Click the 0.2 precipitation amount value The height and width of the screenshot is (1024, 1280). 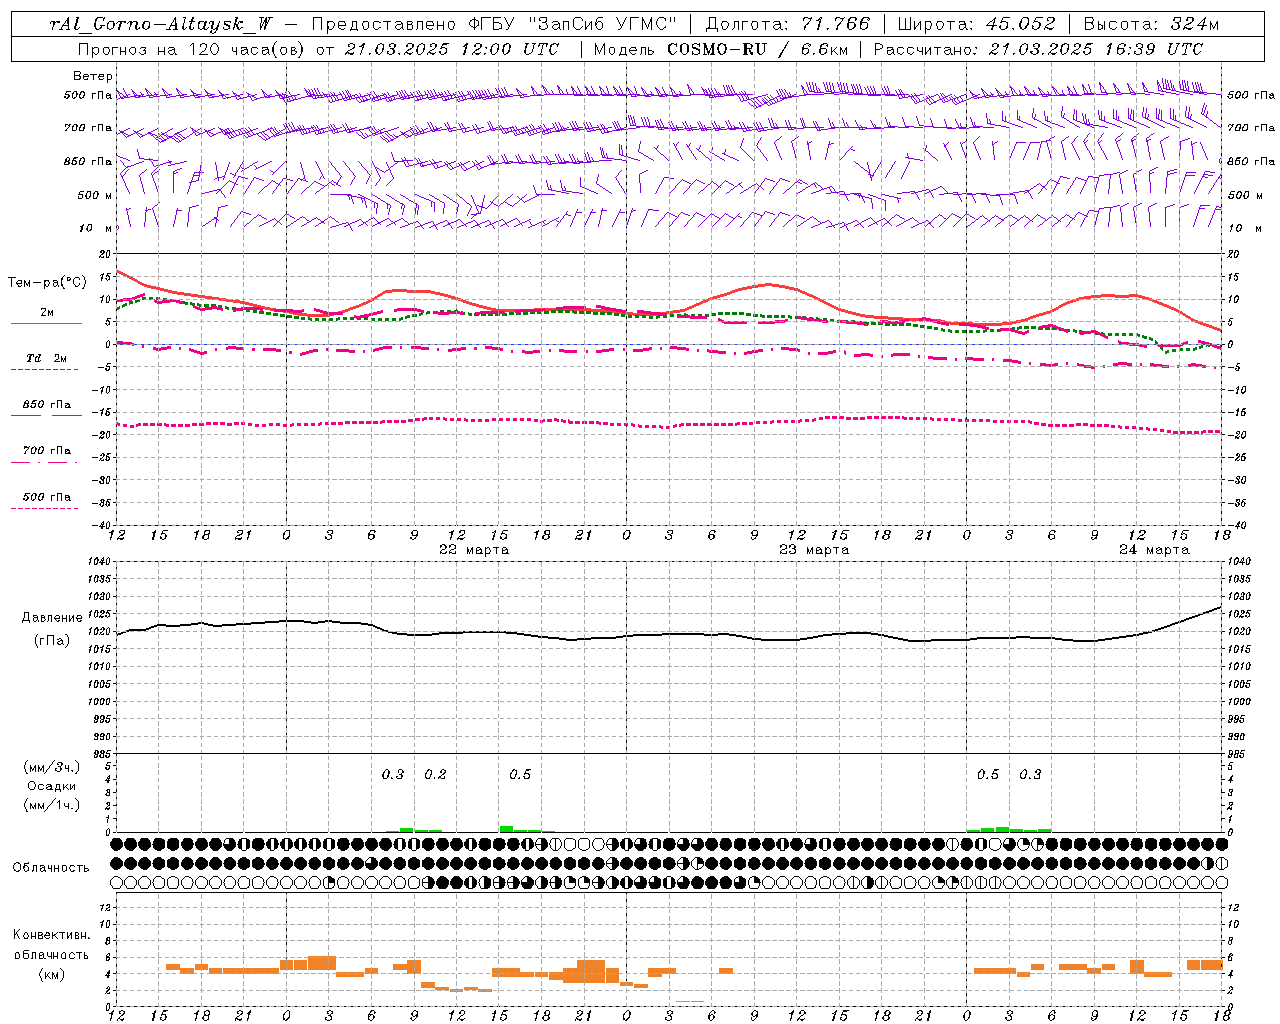(x=435, y=774)
